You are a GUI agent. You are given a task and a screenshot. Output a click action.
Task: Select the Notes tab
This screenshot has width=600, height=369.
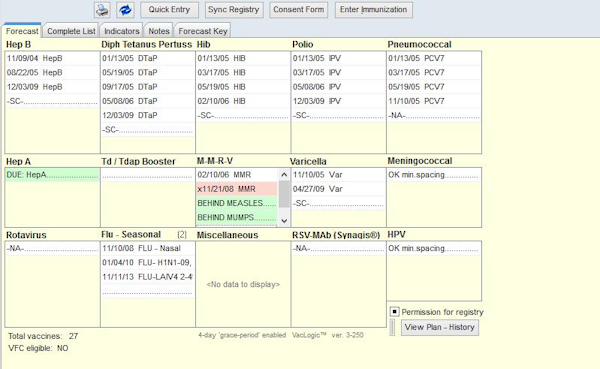[159, 31]
